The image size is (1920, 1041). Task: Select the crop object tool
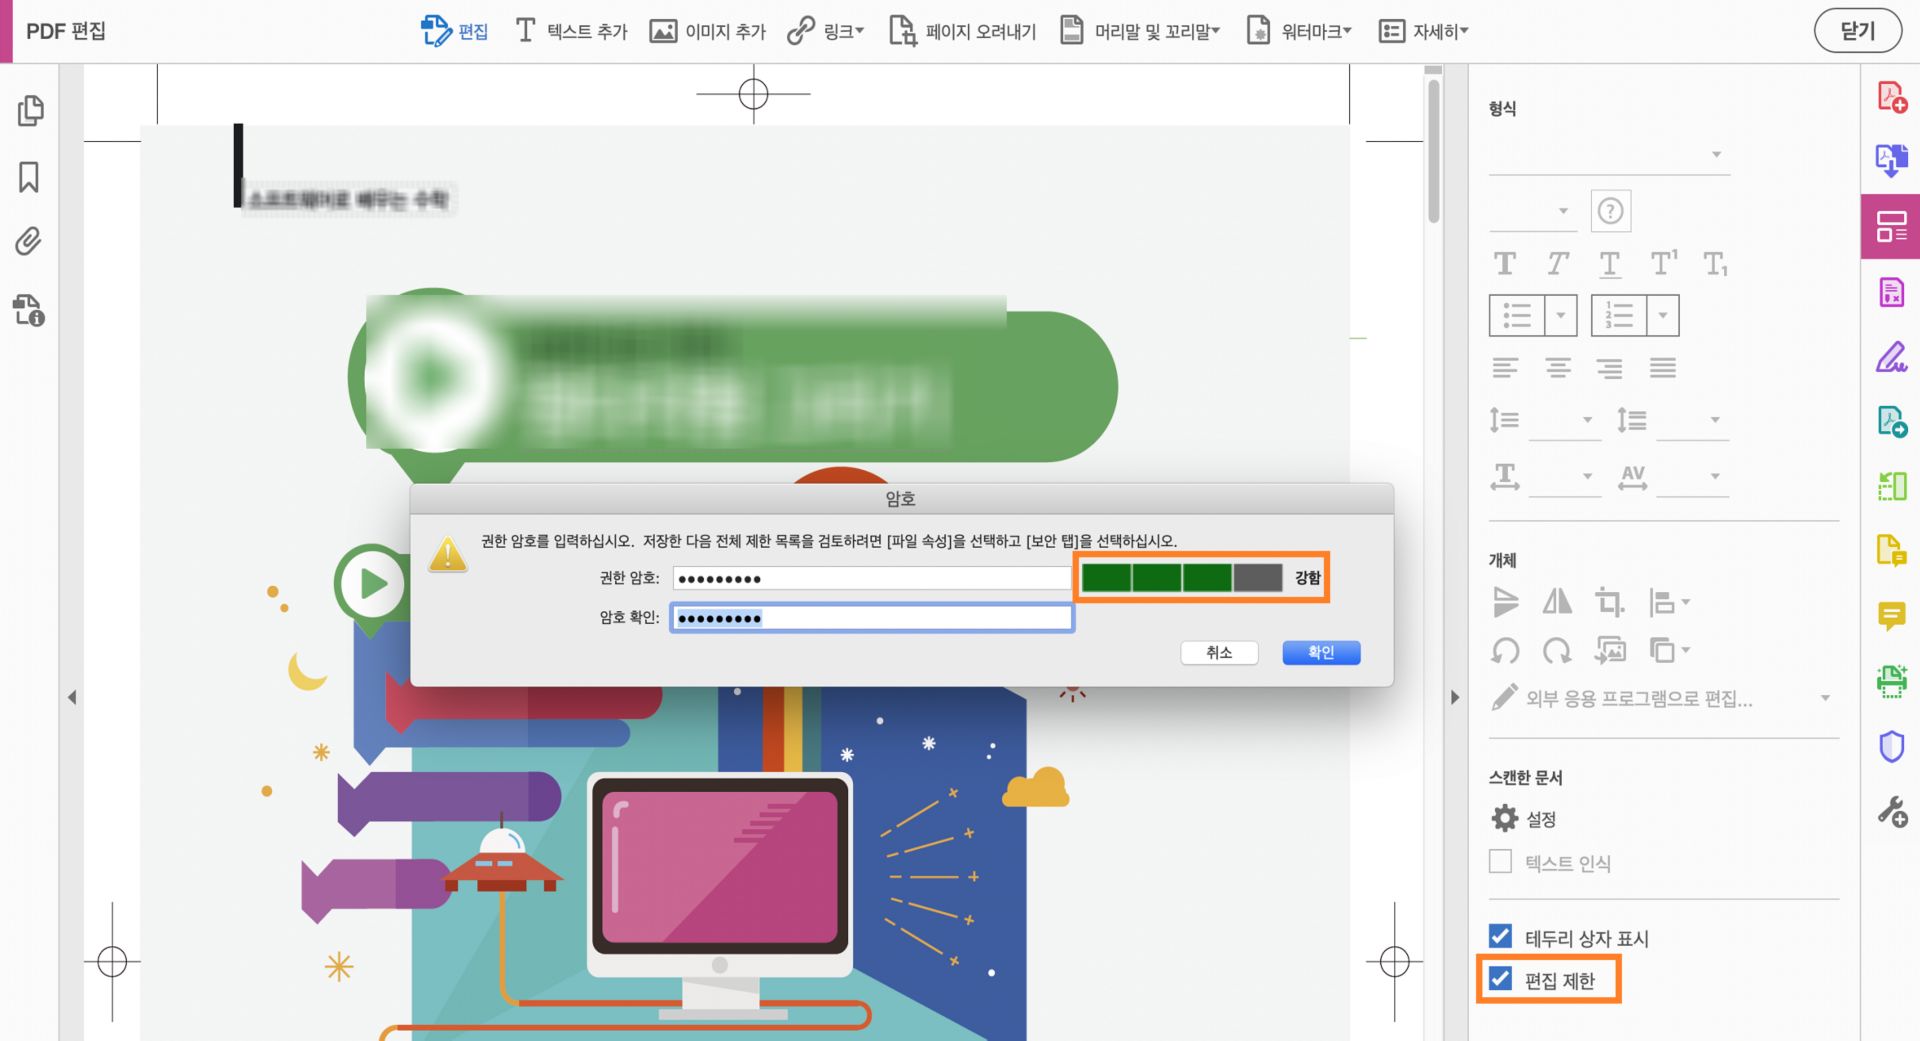[x=1609, y=602]
